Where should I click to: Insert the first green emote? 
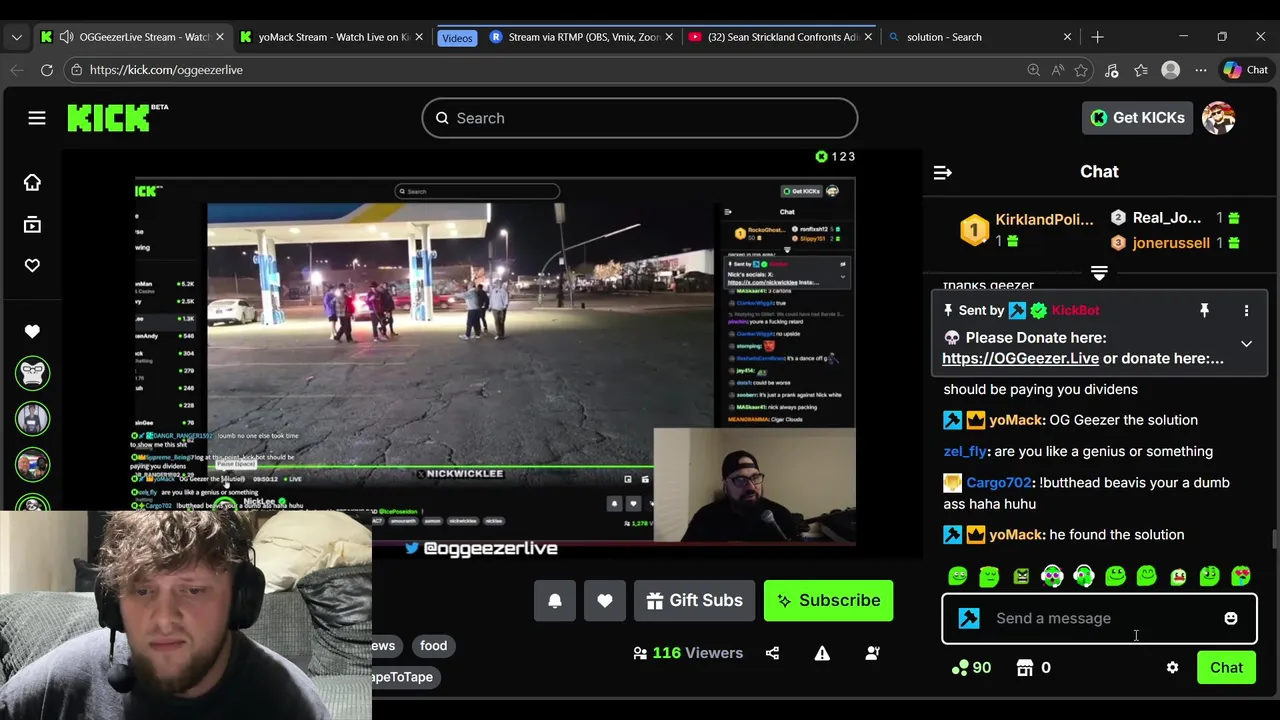tap(958, 576)
